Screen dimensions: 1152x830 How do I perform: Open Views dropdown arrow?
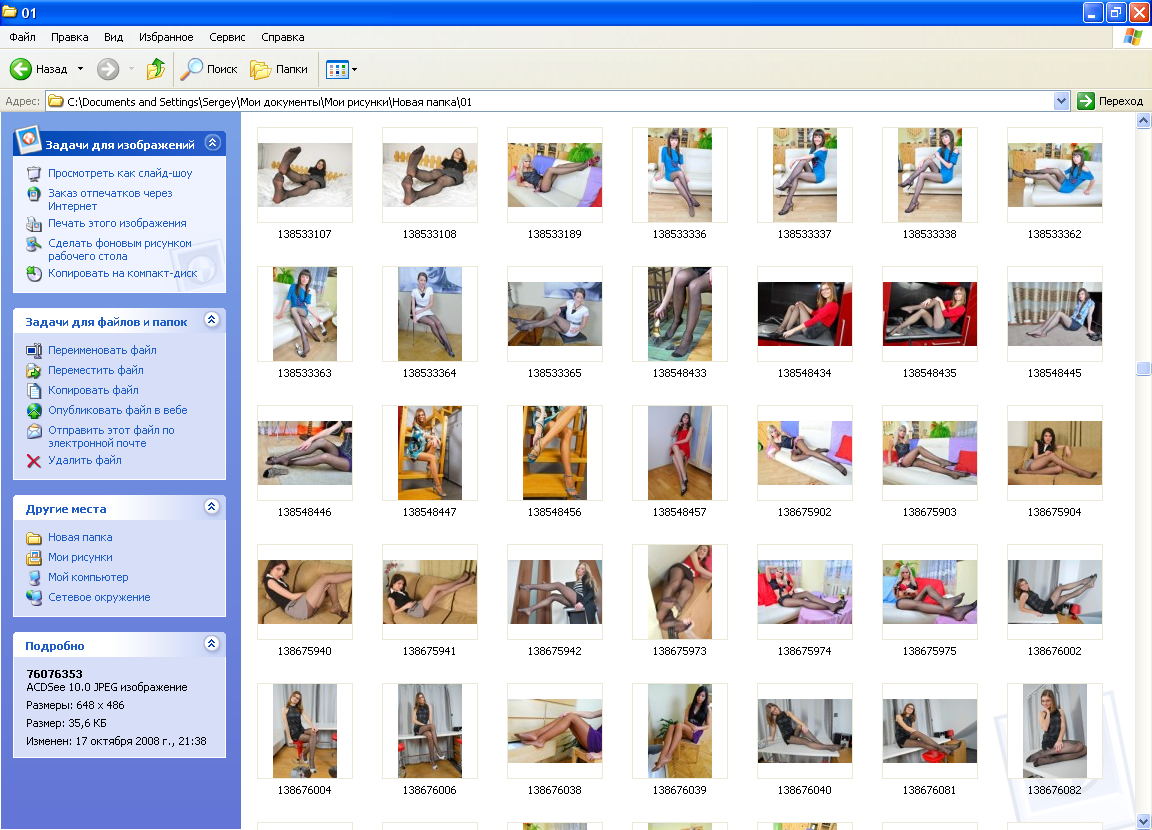coord(354,70)
